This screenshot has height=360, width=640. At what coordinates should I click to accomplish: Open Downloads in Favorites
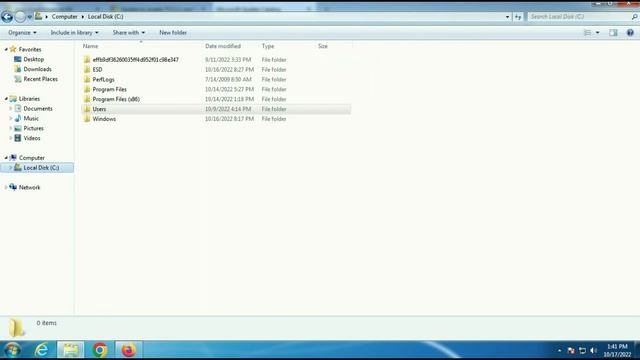tap(37, 69)
